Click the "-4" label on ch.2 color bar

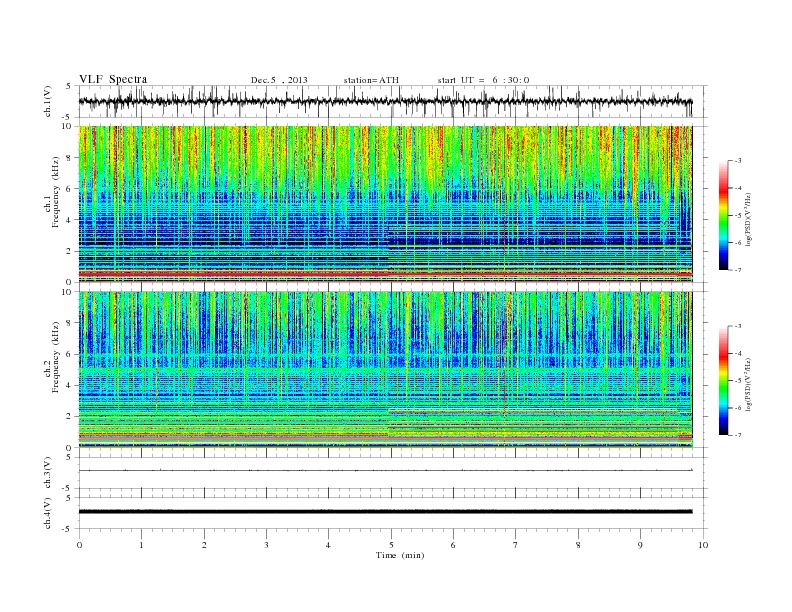tap(738, 353)
